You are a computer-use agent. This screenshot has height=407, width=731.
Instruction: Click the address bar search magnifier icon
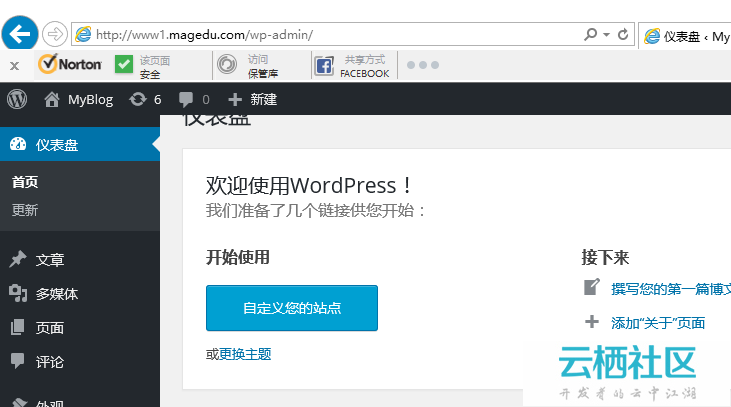click(590, 34)
